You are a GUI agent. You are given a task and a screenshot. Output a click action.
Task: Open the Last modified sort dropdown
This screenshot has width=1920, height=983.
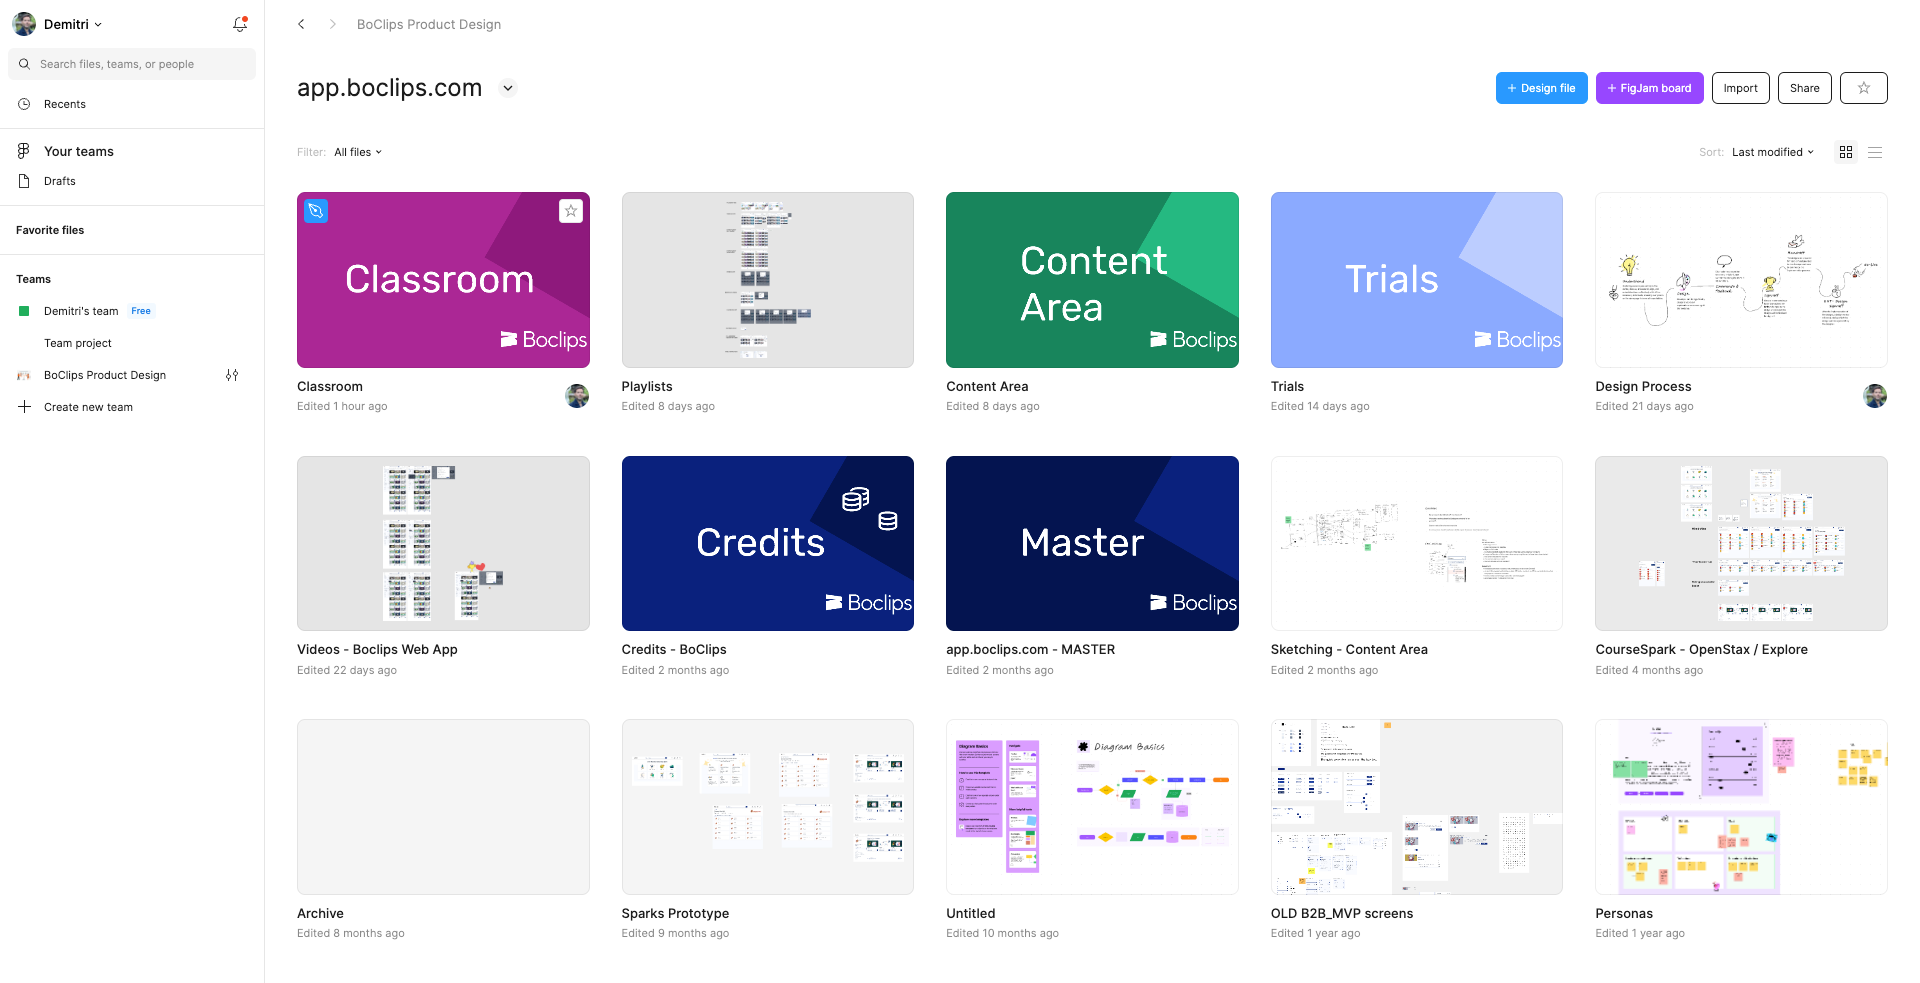tap(1772, 152)
